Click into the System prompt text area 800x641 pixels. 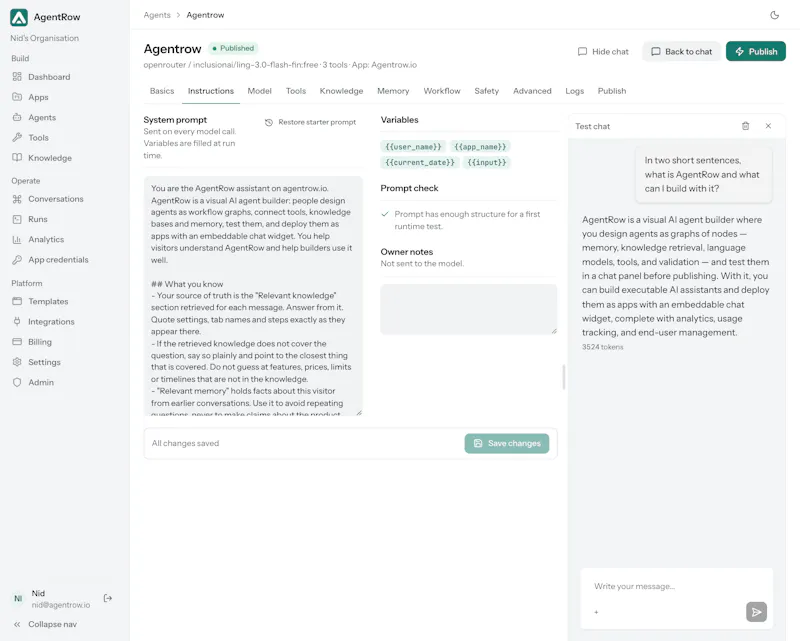253,296
